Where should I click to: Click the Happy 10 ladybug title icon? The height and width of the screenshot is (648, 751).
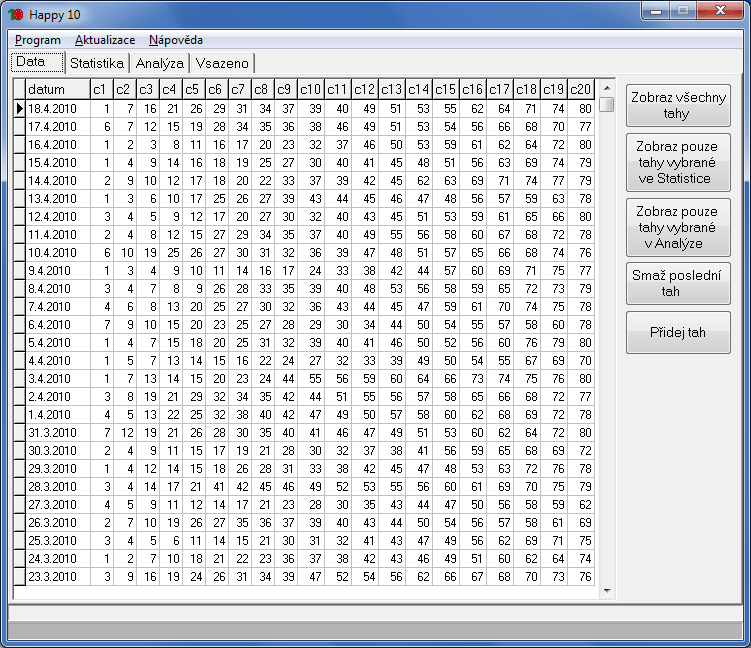(x=16, y=14)
